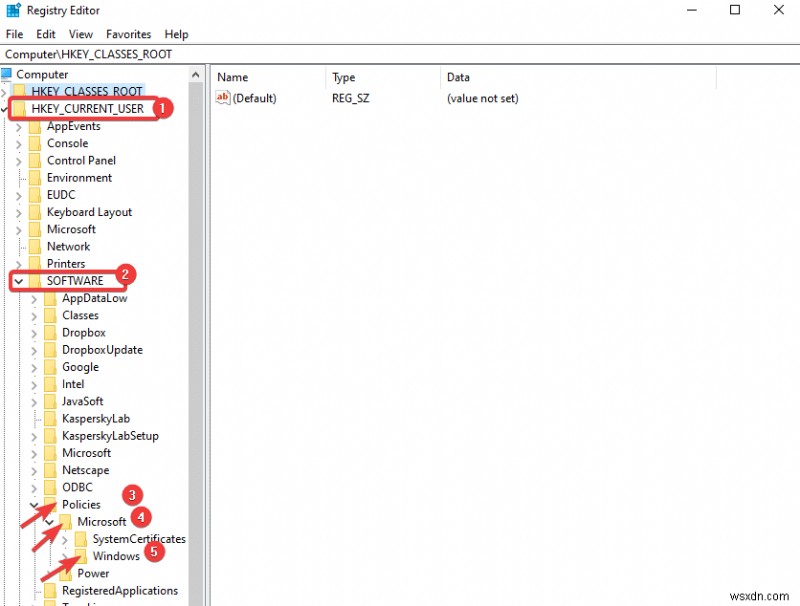Click the ab string-value icon beside (Default)
Image resolution: width=800 pixels, height=606 pixels.
coord(222,98)
